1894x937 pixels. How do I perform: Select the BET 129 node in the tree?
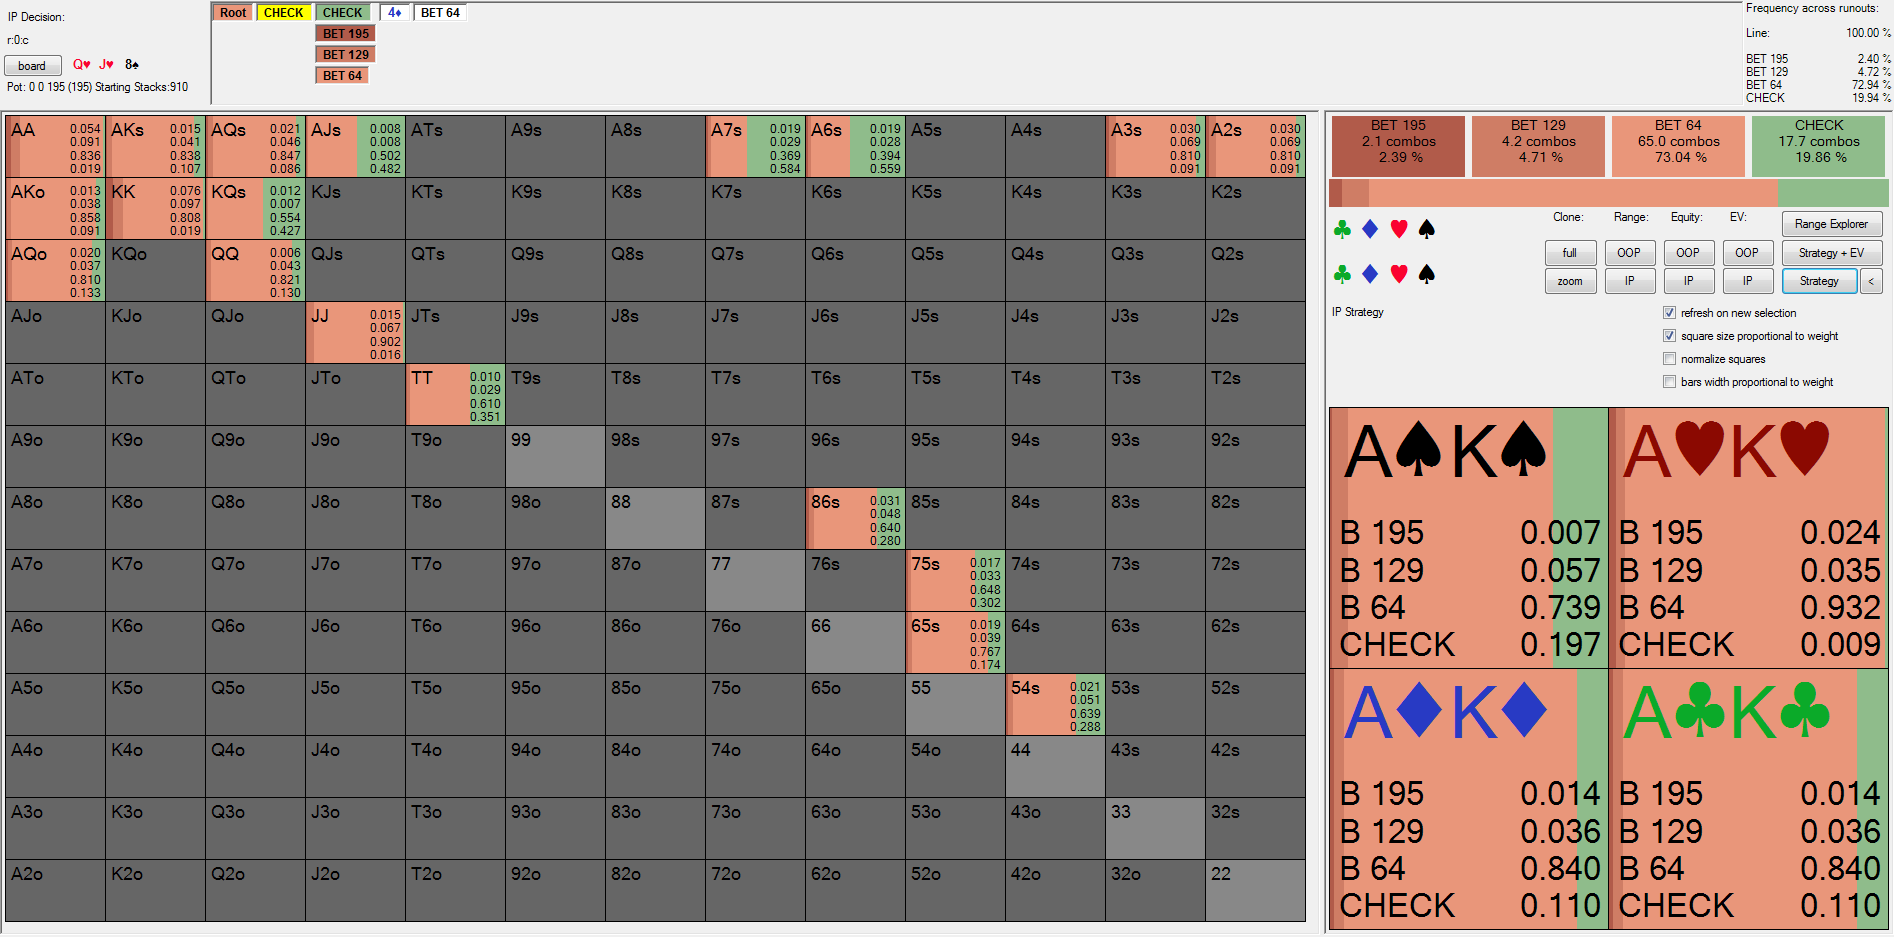[x=345, y=55]
